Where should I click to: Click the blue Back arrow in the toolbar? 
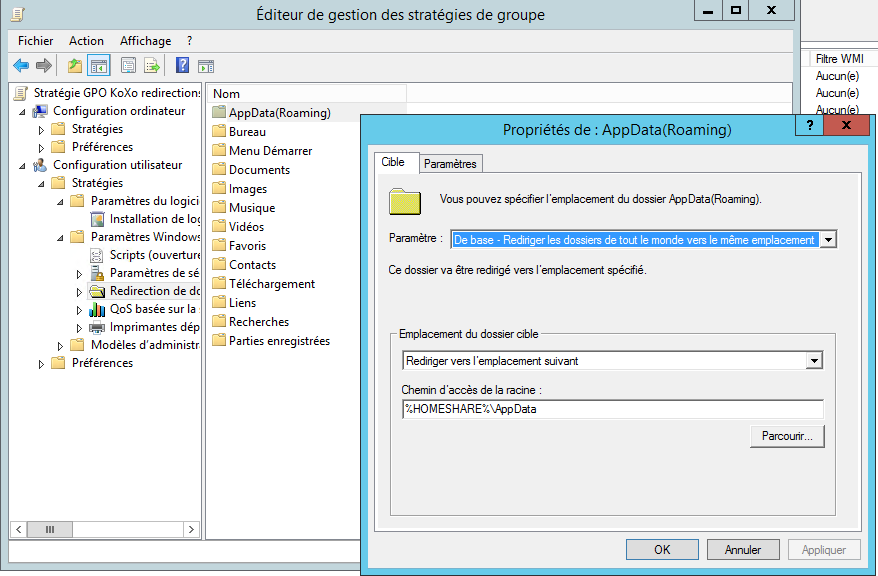pyautogui.click(x=20, y=66)
